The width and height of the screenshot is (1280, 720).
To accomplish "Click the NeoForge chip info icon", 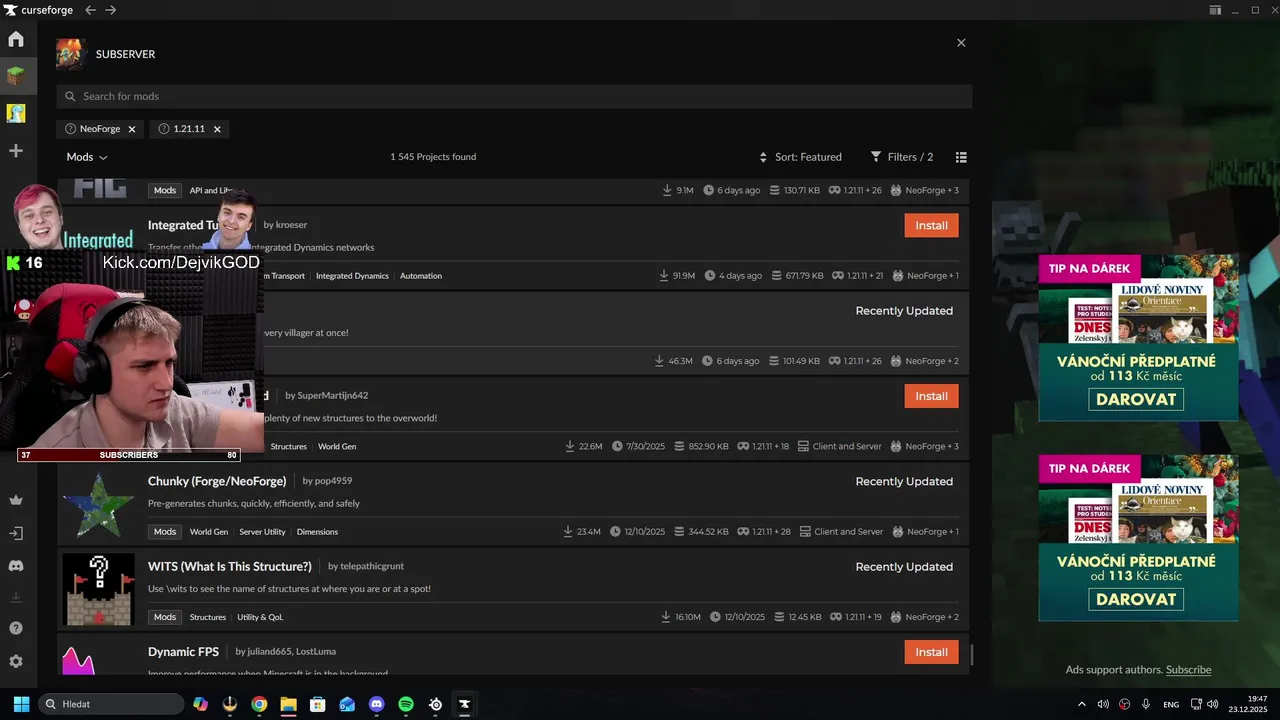I will [x=70, y=129].
